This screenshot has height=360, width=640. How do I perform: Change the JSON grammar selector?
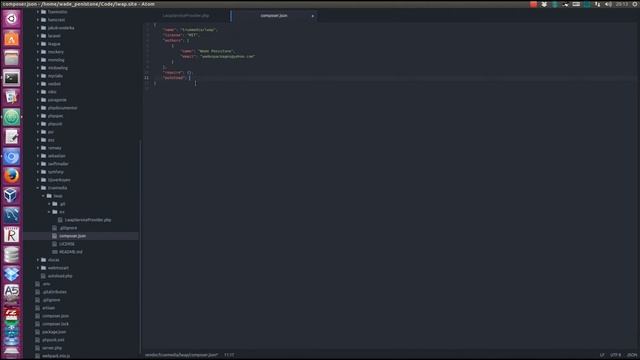click(x=632, y=355)
